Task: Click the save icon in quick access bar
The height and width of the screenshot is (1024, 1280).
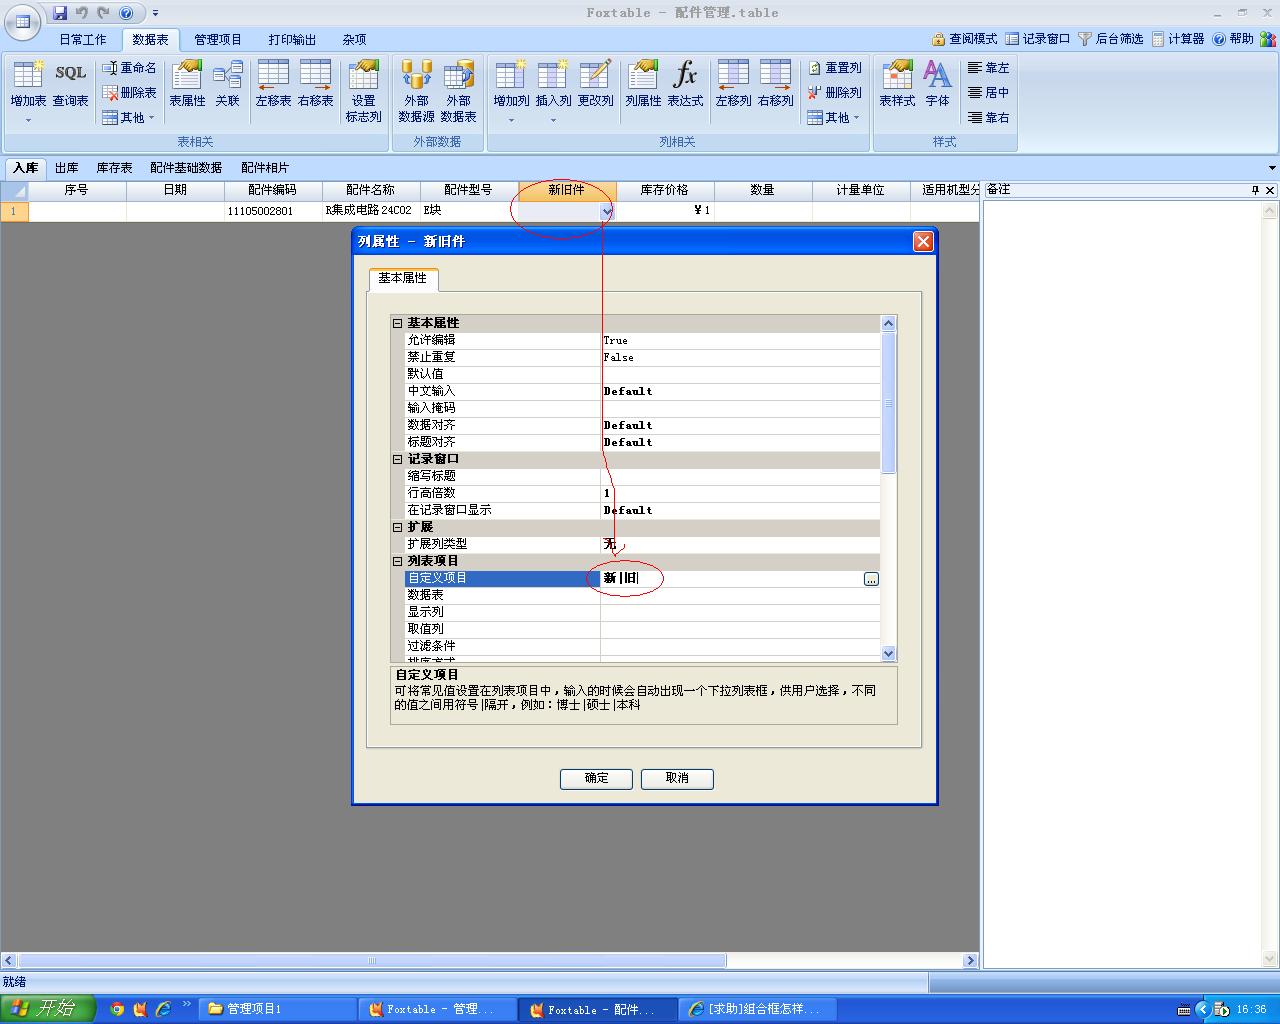Action: (x=60, y=13)
